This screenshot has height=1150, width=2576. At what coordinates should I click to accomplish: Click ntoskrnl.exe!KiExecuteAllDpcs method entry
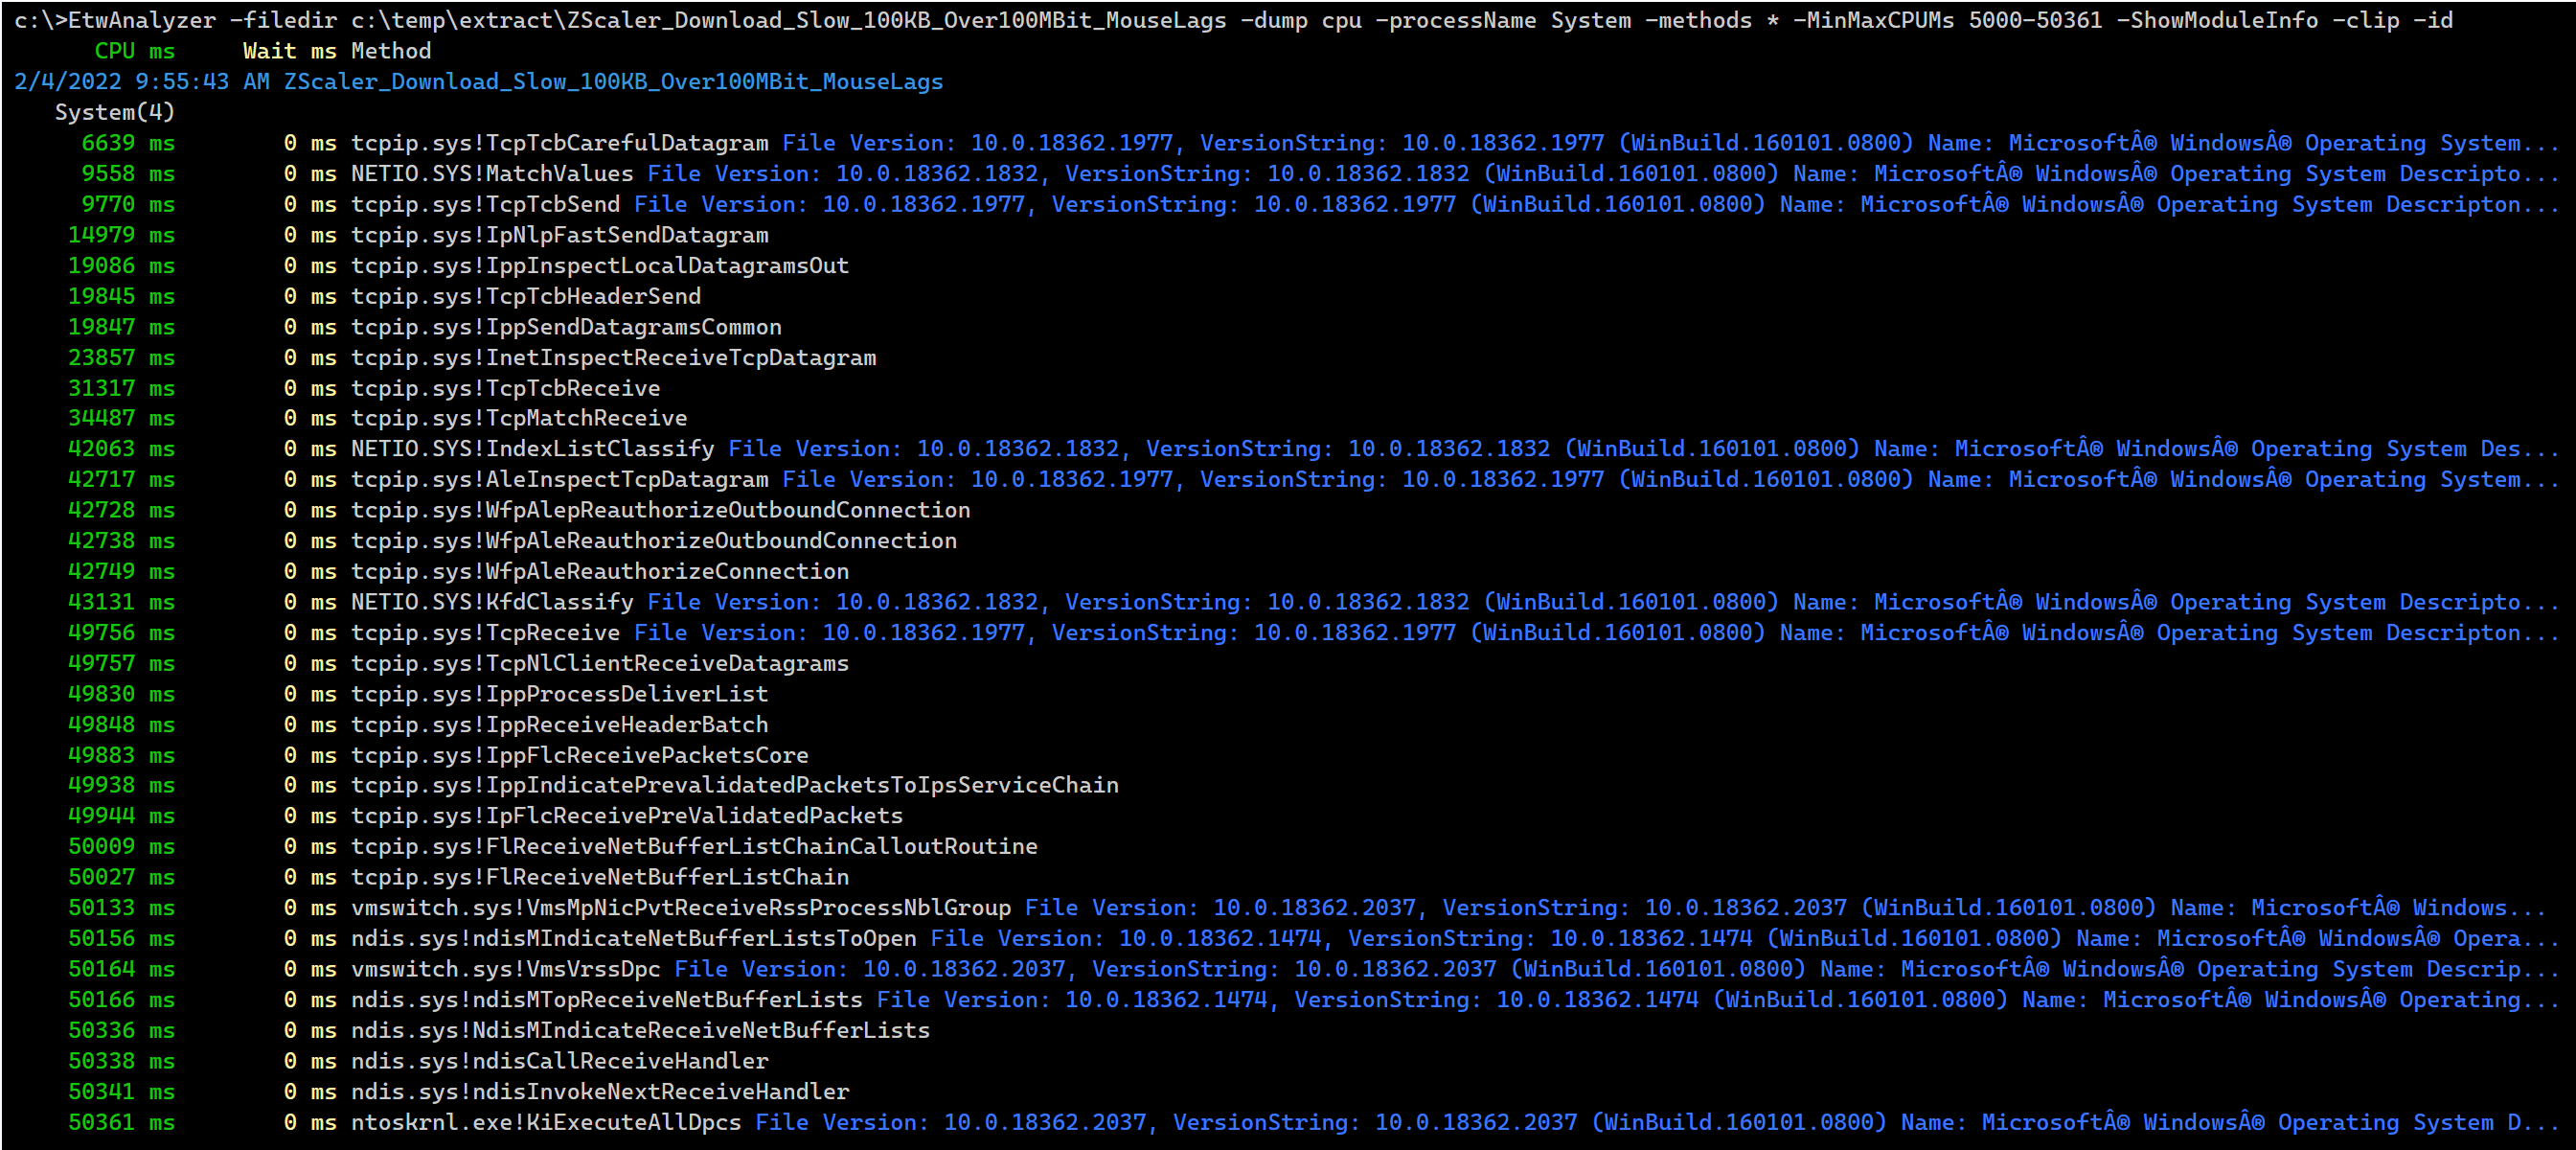(545, 1122)
